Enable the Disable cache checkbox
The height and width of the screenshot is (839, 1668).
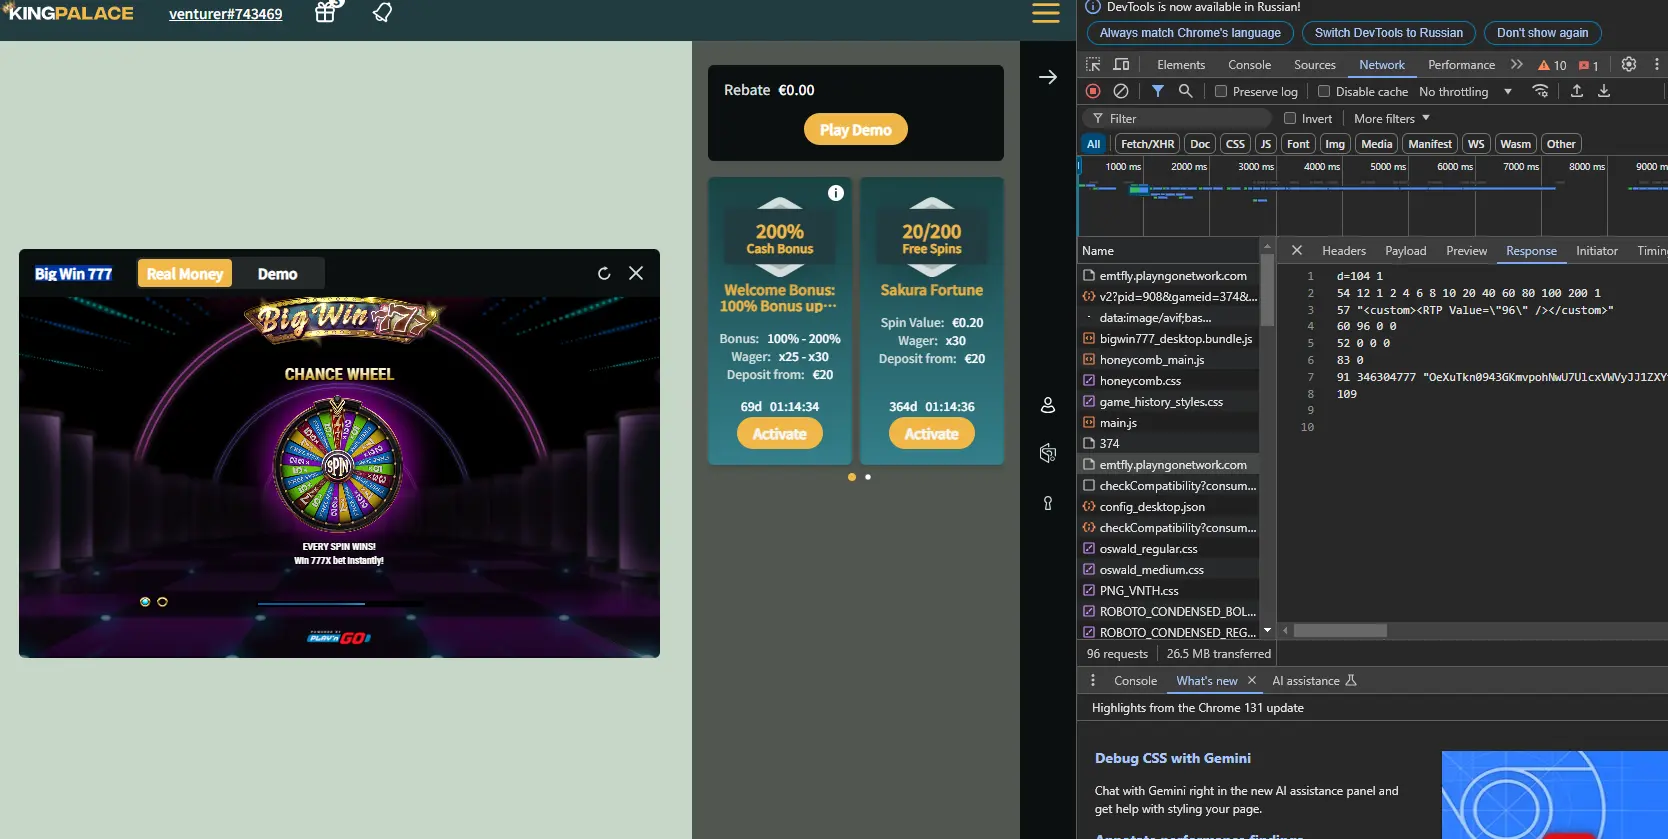click(x=1324, y=91)
